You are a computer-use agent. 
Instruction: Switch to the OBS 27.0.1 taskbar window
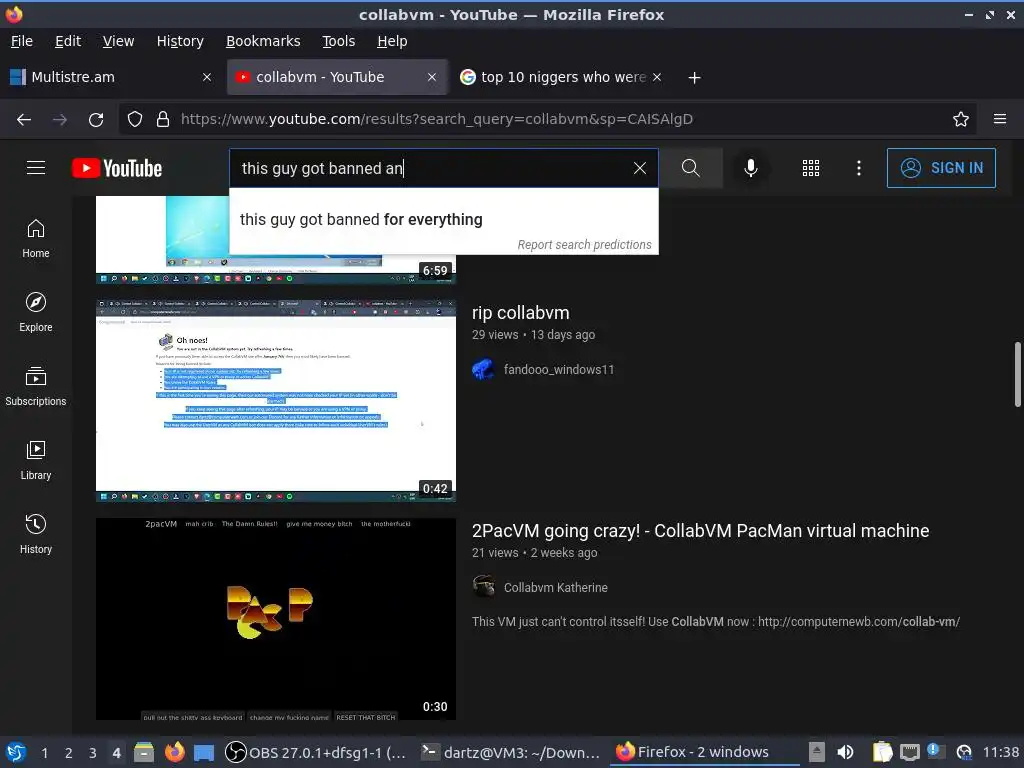tap(315, 752)
